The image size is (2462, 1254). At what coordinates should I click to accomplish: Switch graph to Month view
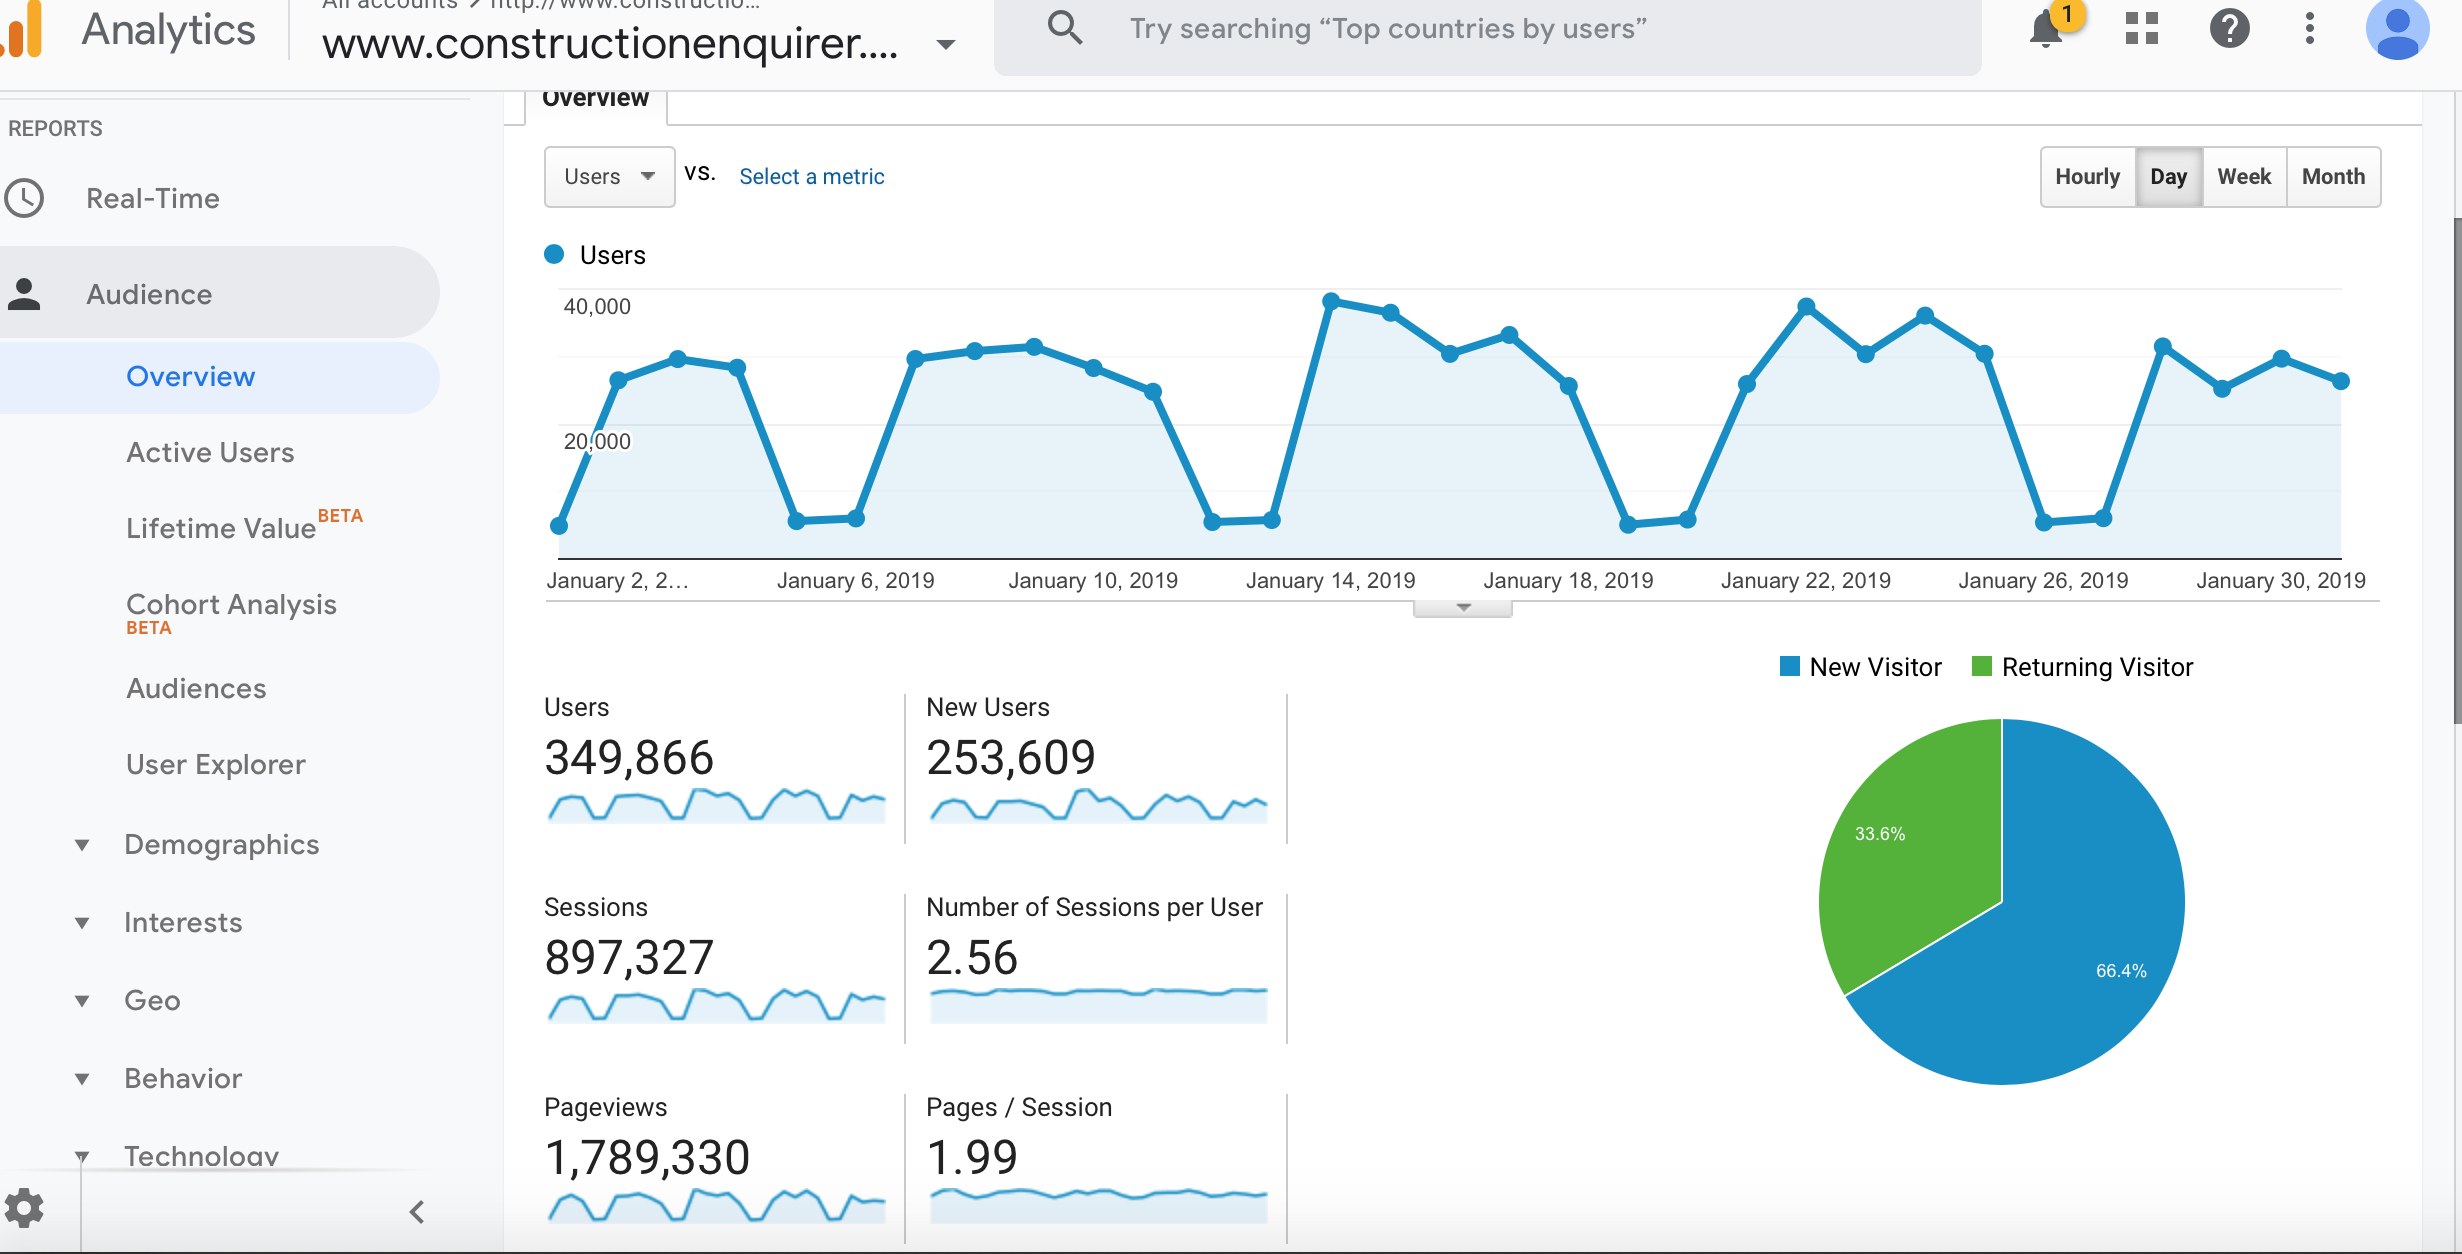(2333, 177)
